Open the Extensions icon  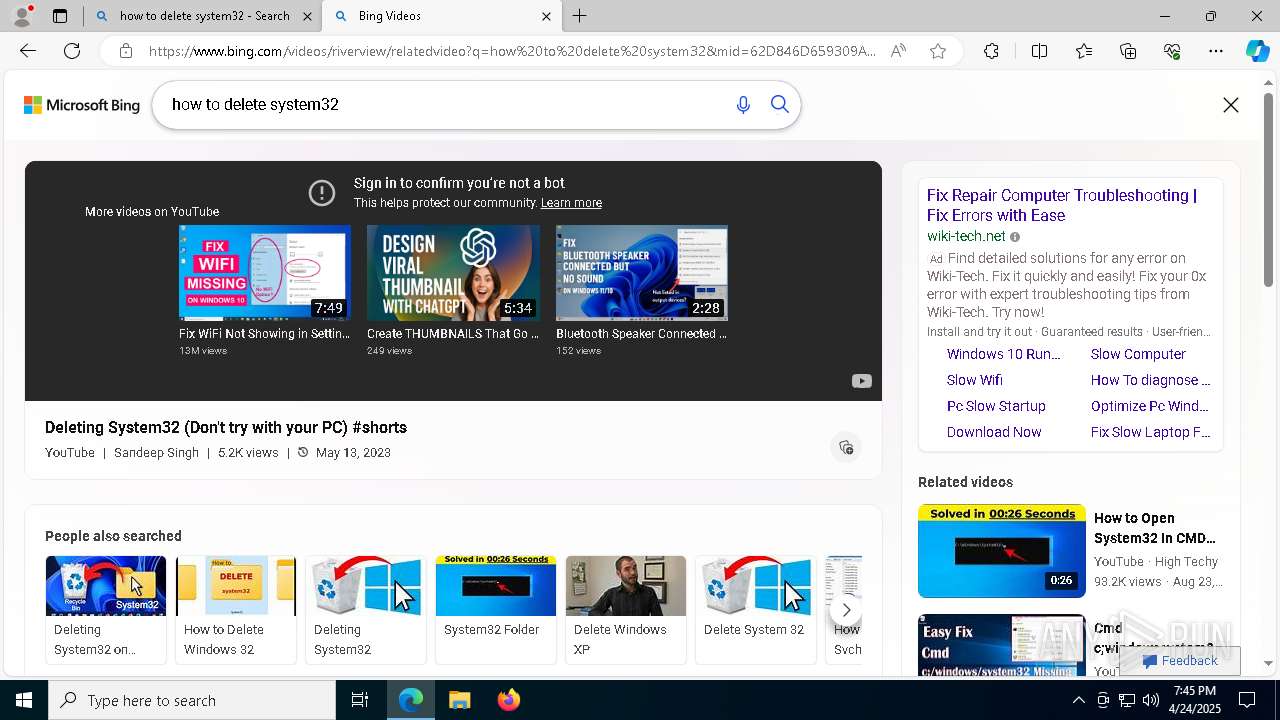991,51
